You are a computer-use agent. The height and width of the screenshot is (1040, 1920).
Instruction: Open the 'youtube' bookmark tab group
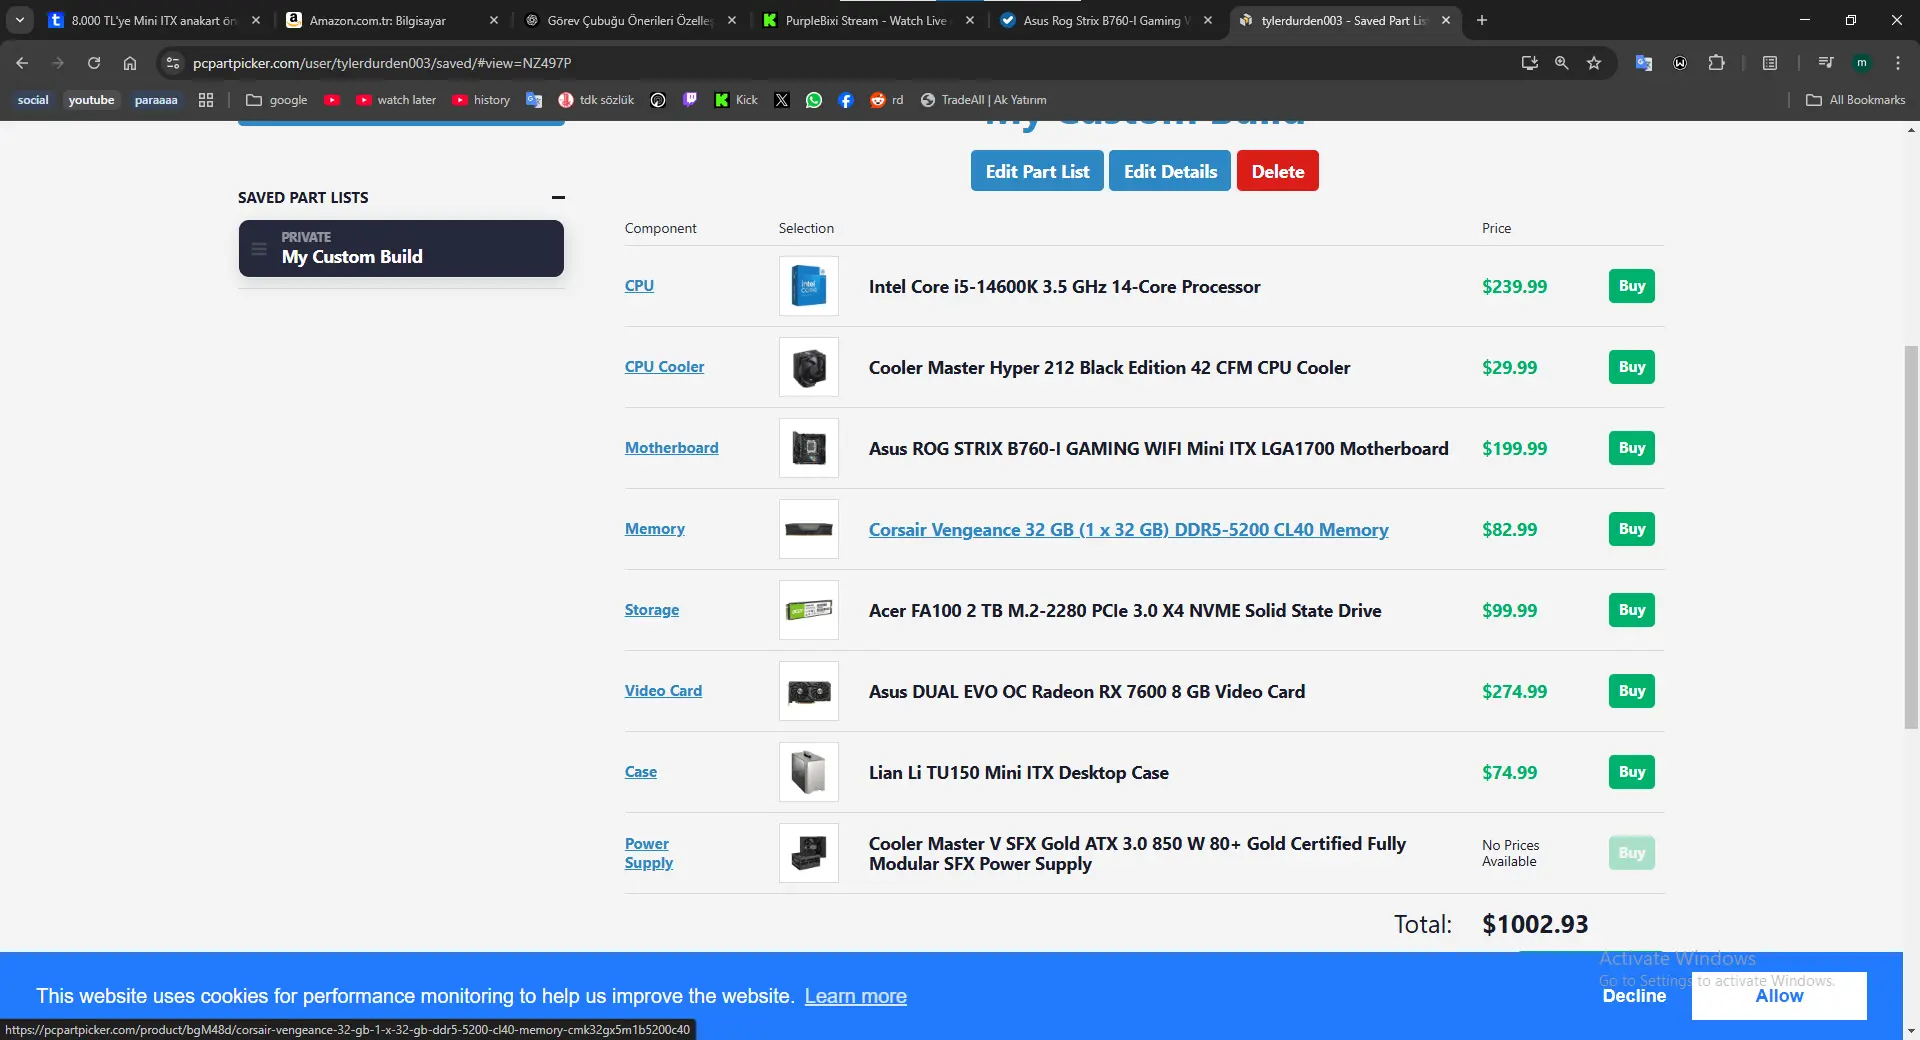pos(91,100)
